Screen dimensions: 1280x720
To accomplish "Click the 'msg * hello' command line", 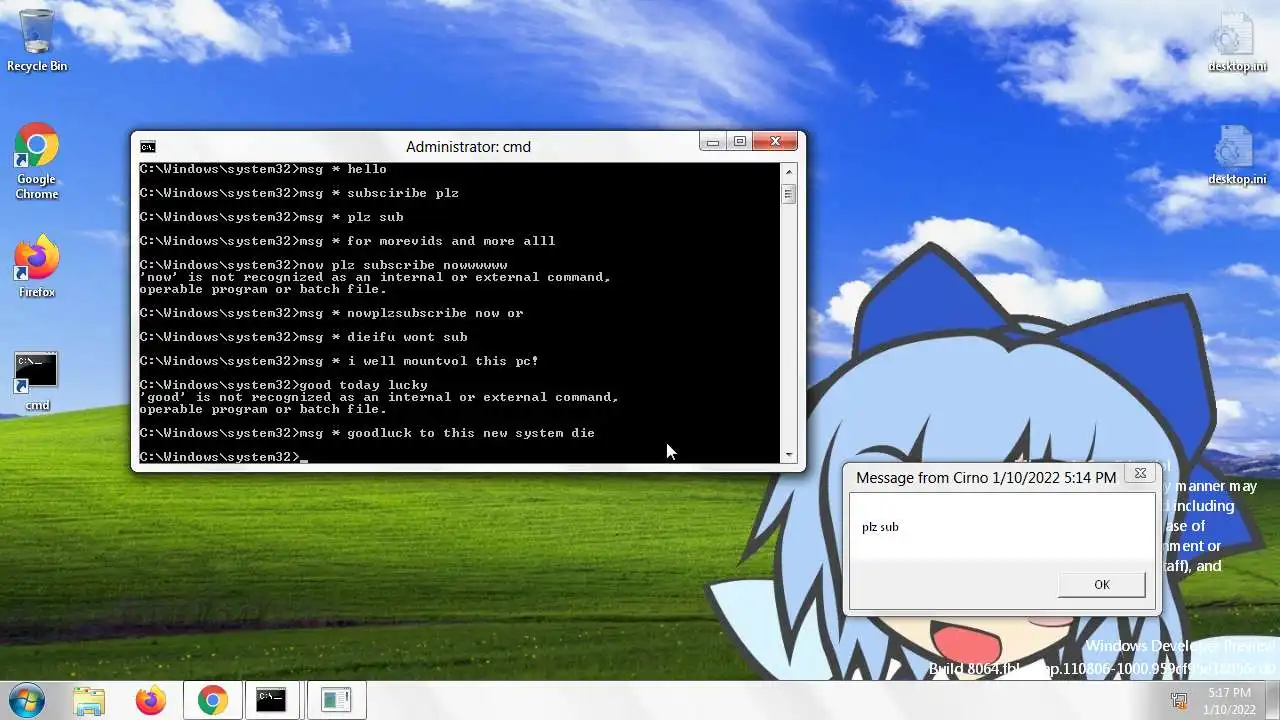I will (x=263, y=169).
